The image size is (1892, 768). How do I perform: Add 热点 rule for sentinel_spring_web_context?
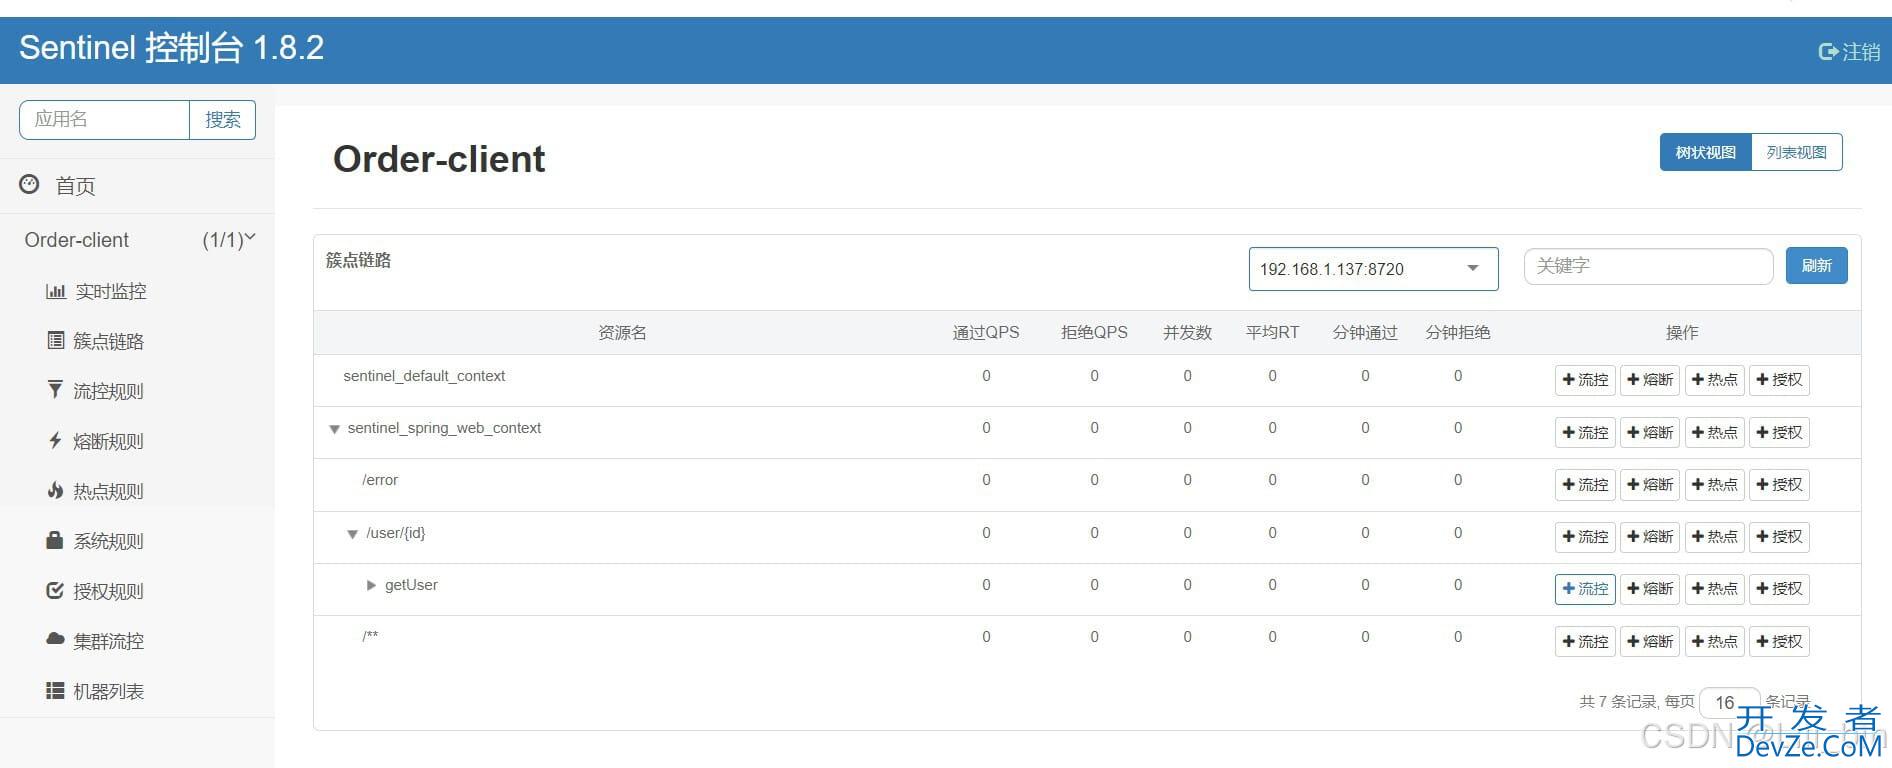[x=1715, y=433]
